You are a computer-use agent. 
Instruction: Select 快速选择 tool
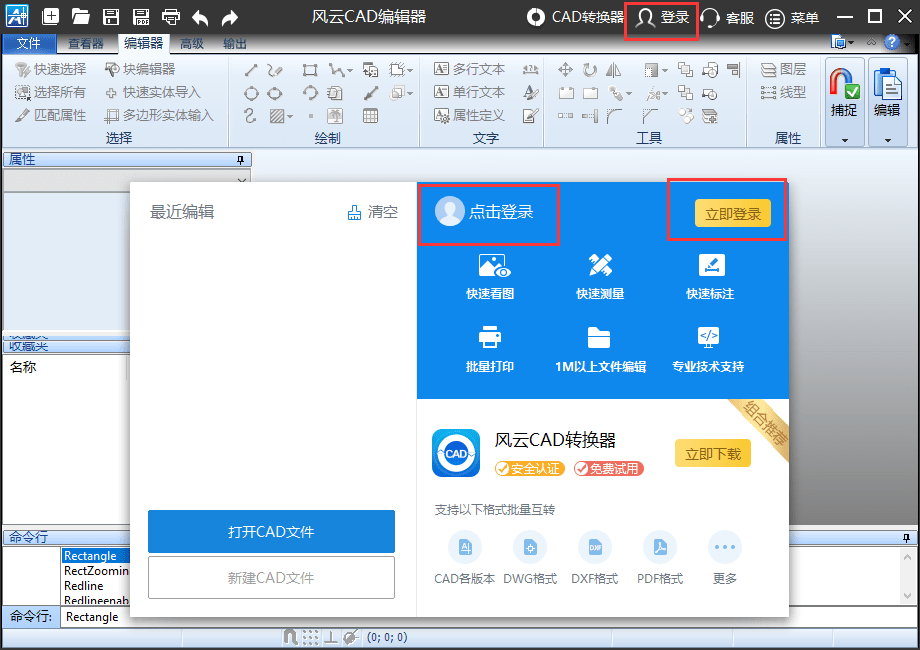[51, 69]
